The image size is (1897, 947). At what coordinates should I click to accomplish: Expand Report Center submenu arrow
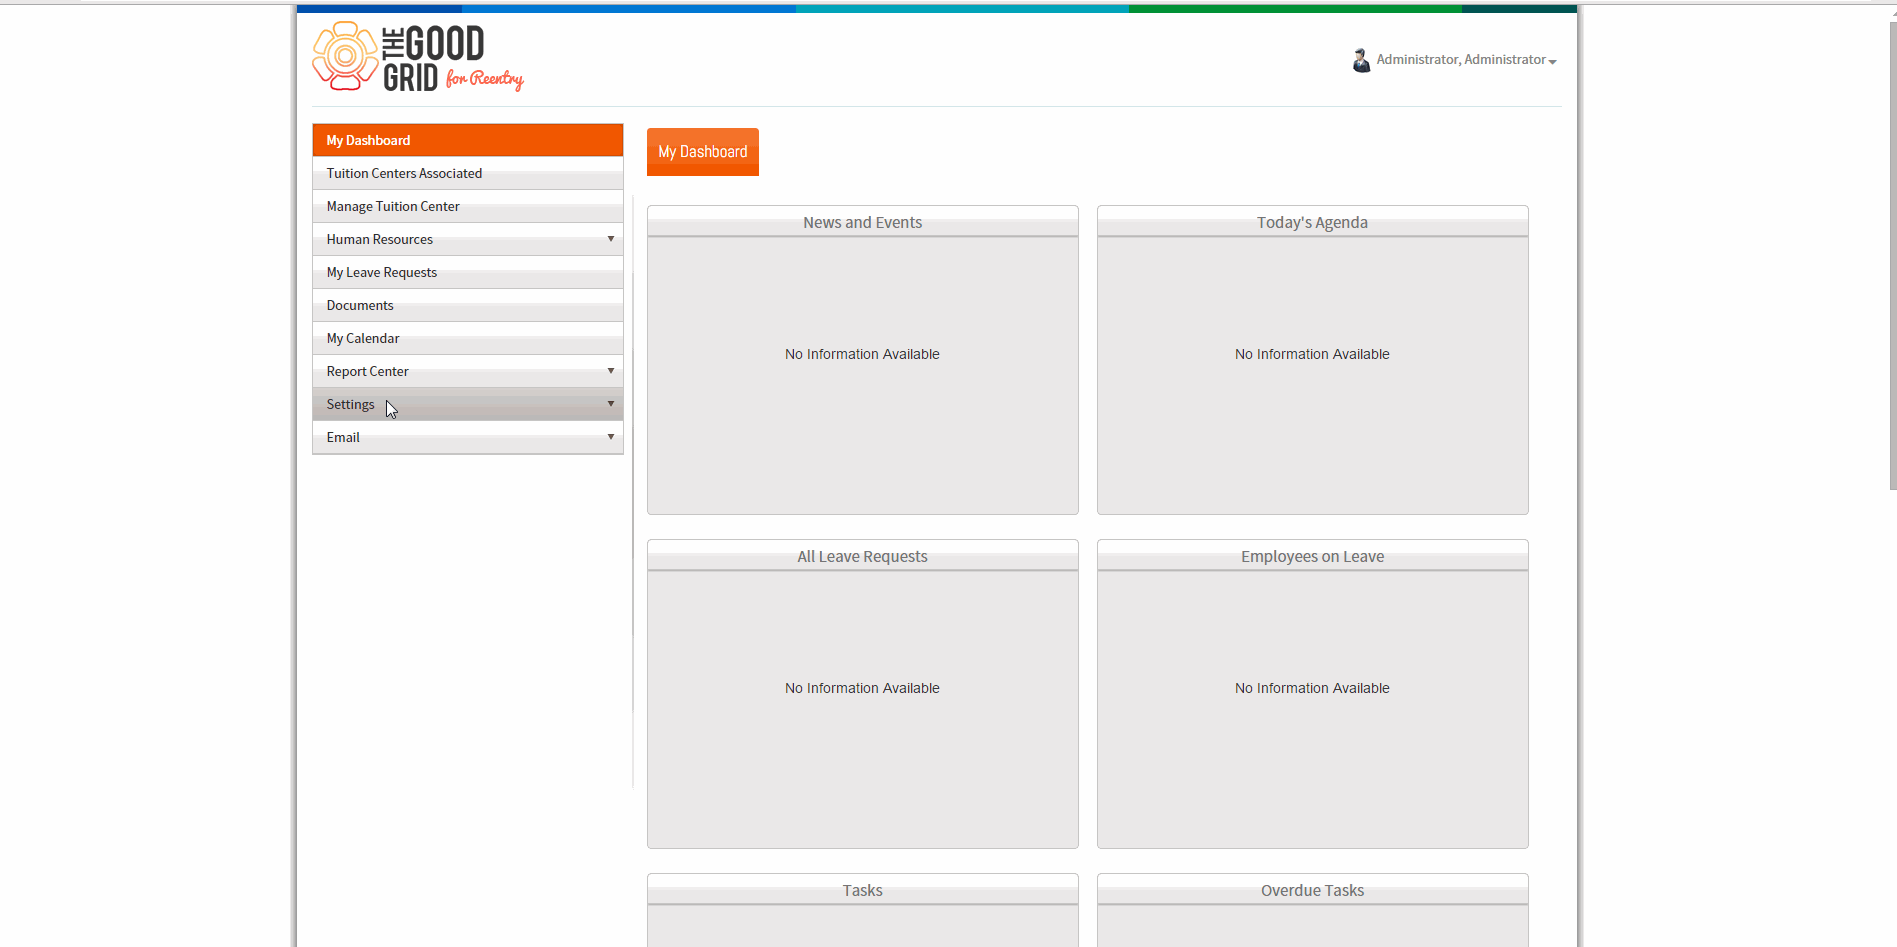tap(611, 370)
